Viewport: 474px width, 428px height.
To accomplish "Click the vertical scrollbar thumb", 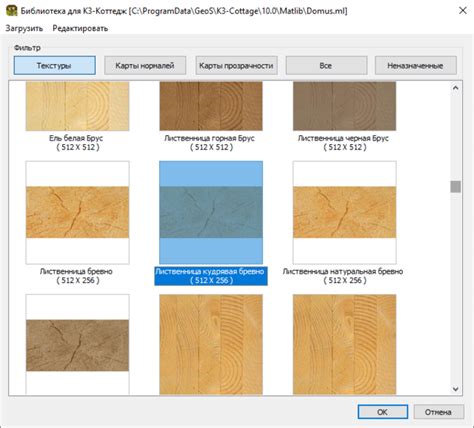I will 455,187.
